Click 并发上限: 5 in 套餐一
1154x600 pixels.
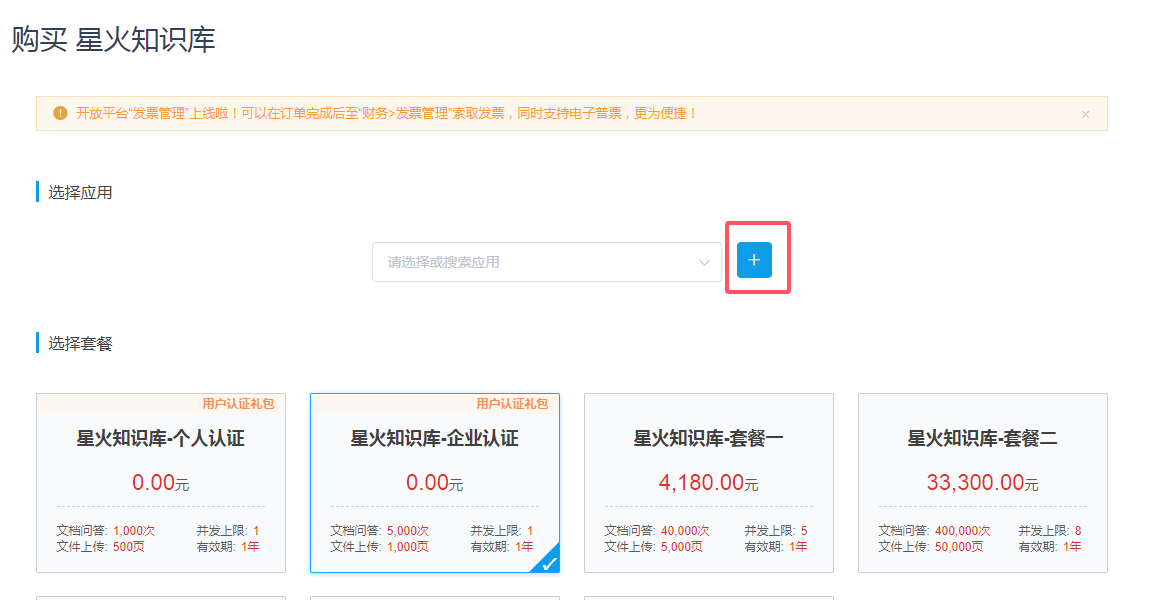tap(776, 531)
